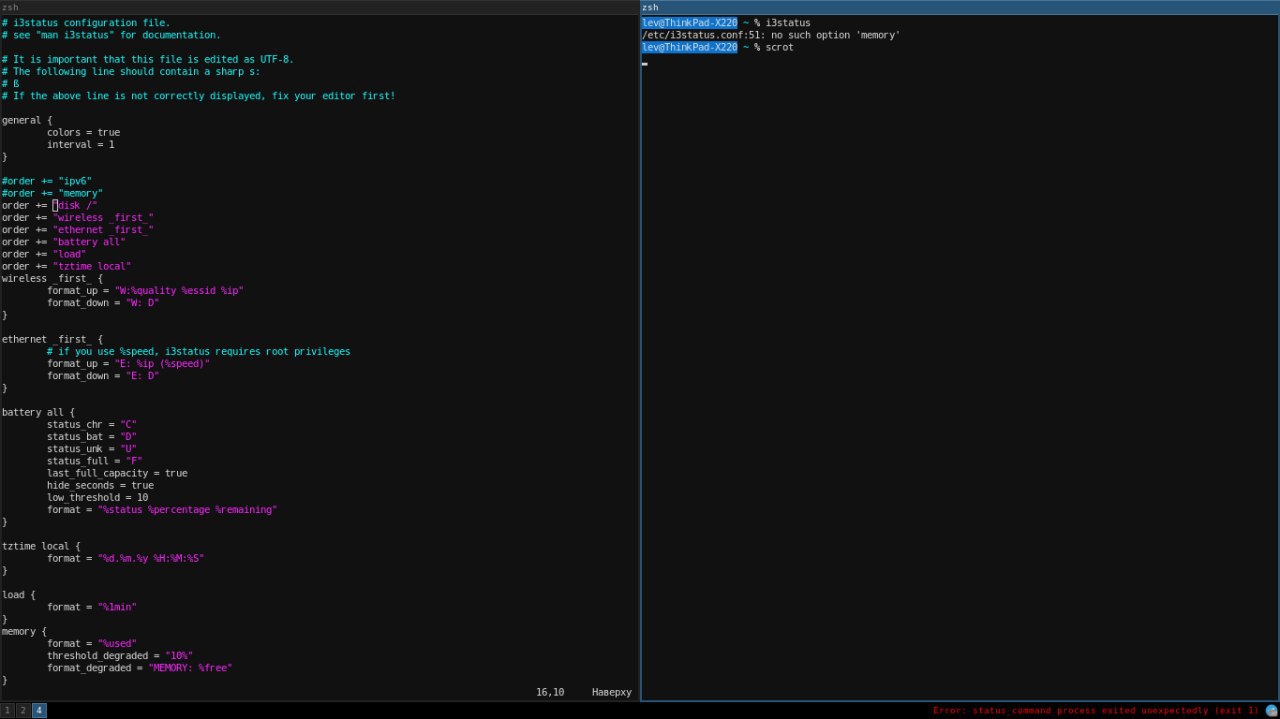Select the active workspace 4 button
This screenshot has height=719, width=1280.
39,710
